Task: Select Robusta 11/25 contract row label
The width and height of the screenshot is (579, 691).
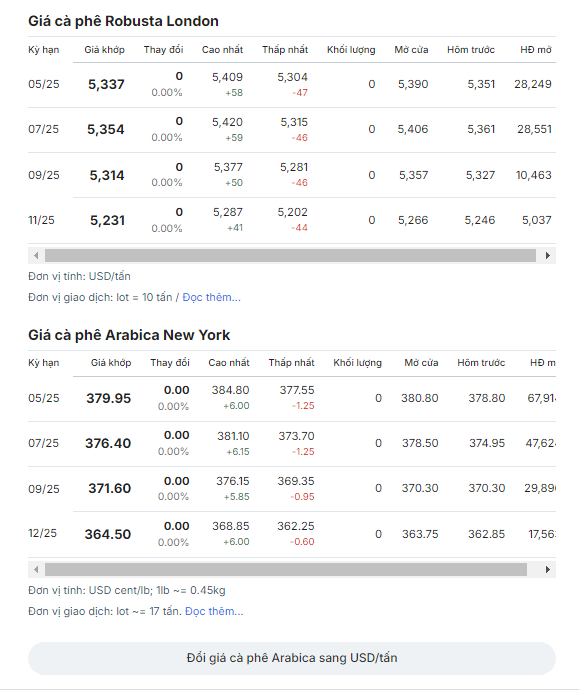Action: [41, 220]
